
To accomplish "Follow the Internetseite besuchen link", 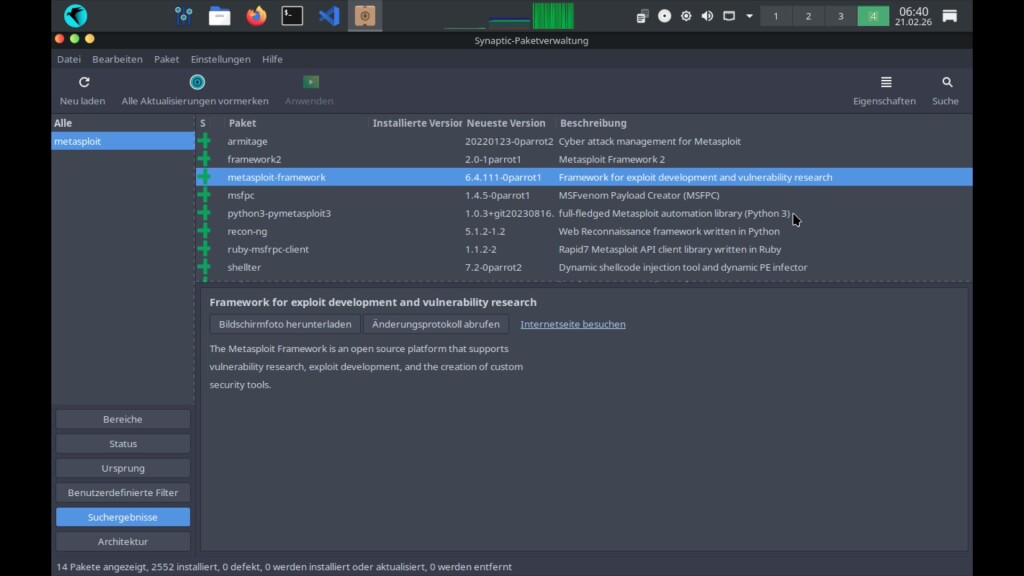I will pos(573,324).
